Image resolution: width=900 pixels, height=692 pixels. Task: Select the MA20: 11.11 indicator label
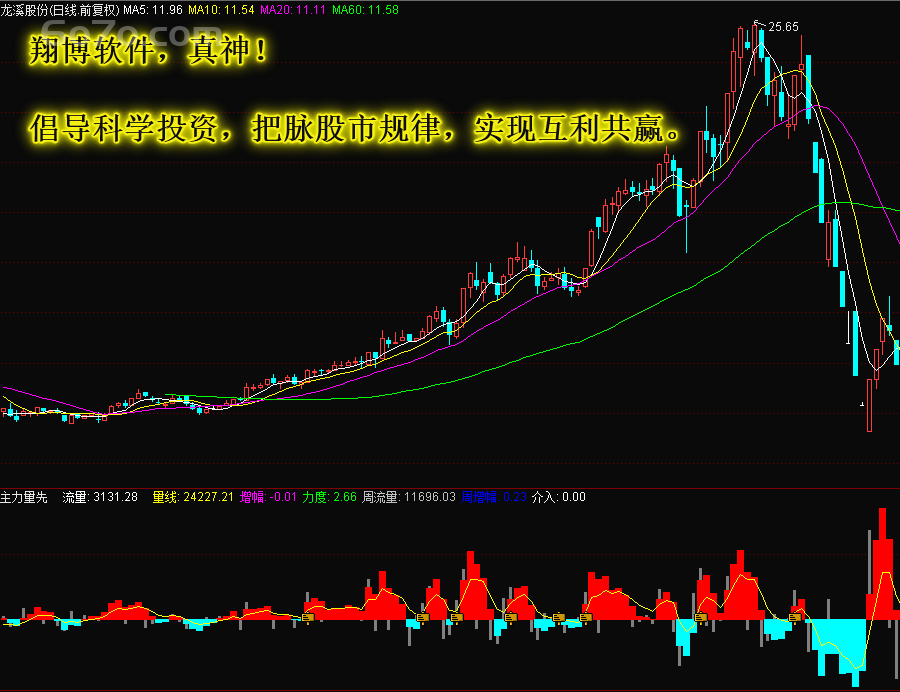click(x=293, y=10)
